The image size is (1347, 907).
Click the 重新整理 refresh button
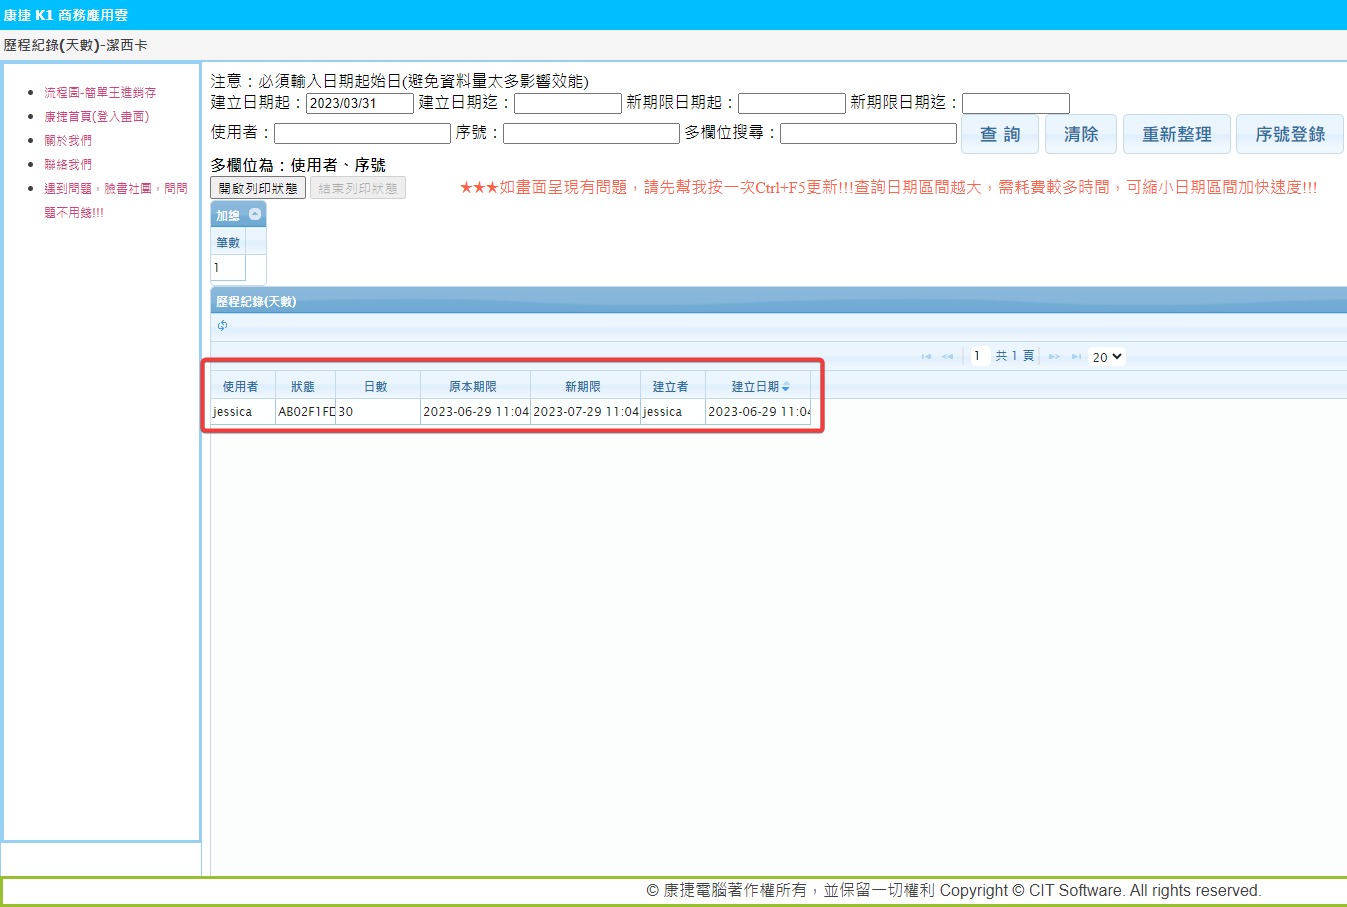[1176, 134]
